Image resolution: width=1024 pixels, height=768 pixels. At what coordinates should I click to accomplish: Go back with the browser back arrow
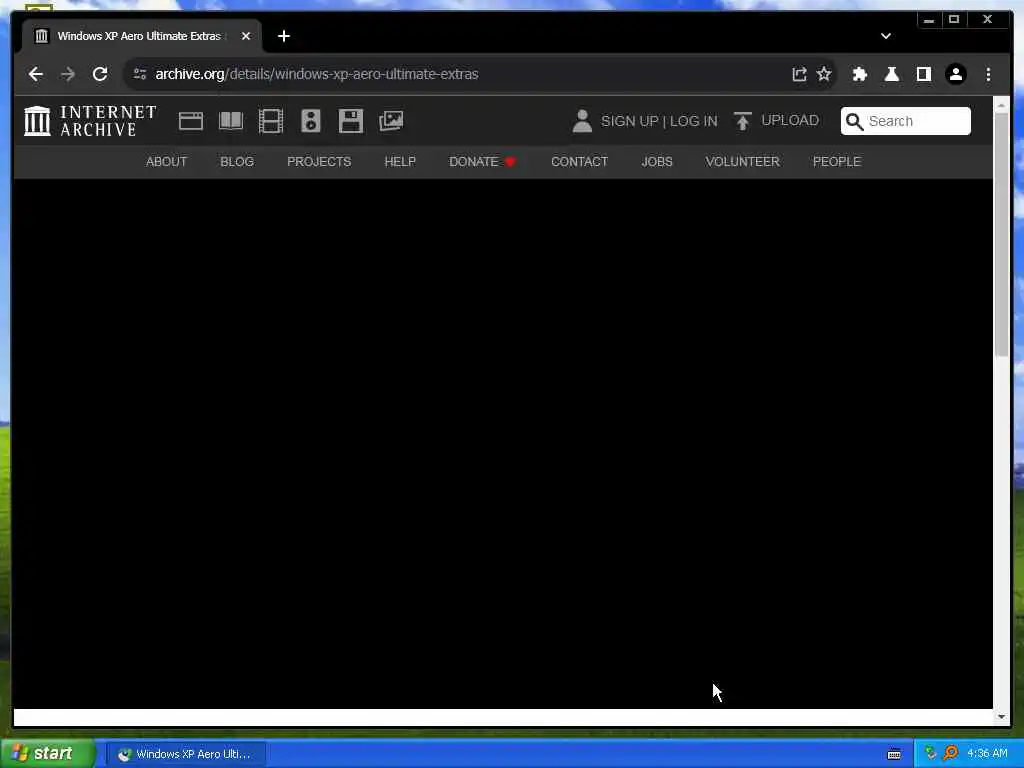tap(36, 74)
